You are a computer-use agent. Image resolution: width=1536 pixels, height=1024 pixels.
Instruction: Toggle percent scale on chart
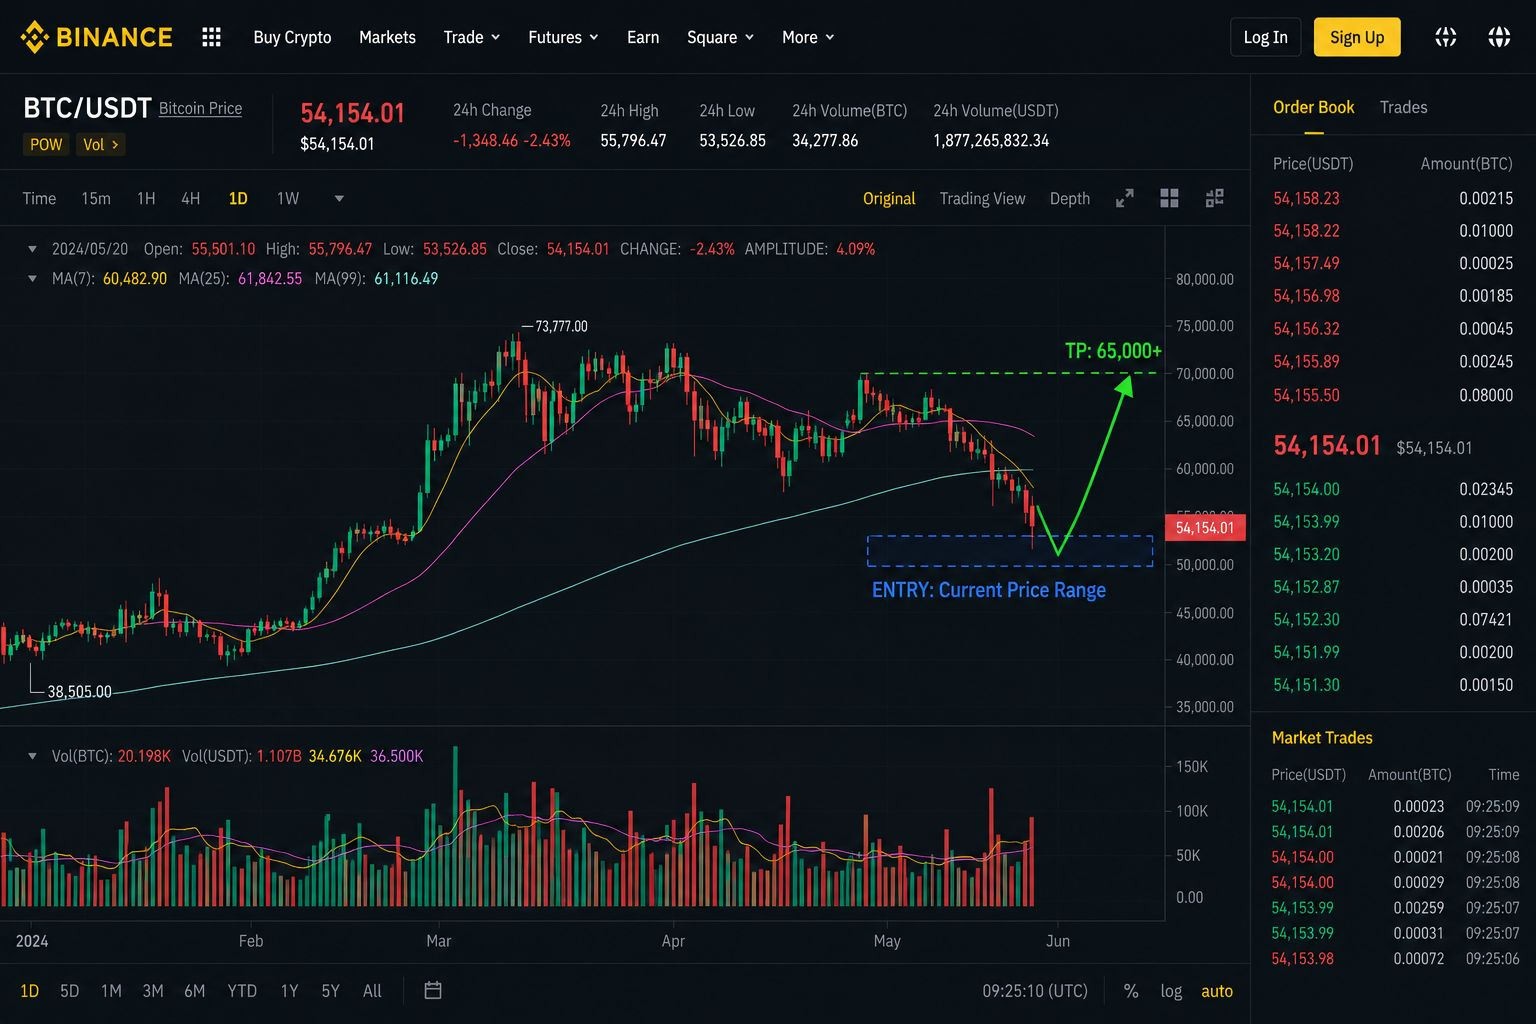pyautogui.click(x=1131, y=991)
